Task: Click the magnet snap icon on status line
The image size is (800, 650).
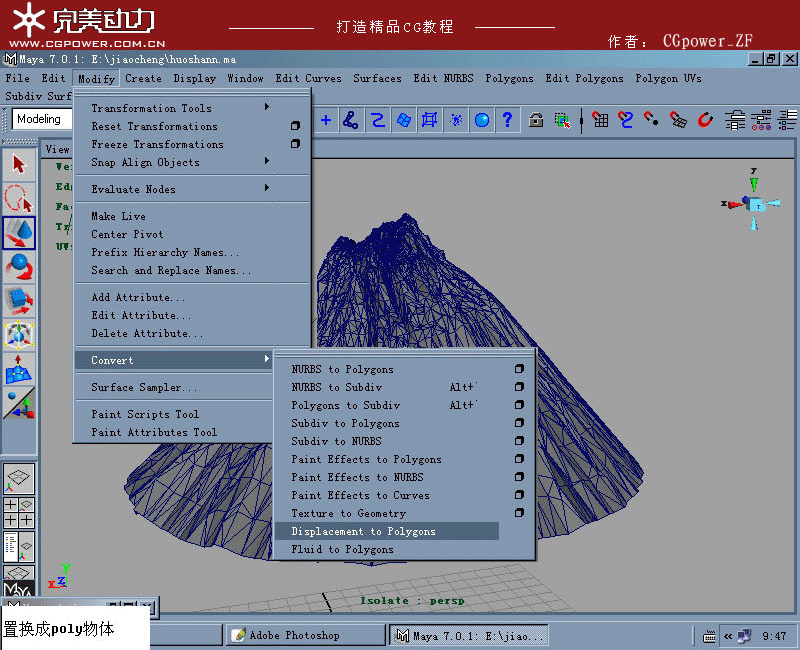Action: coord(456,119)
